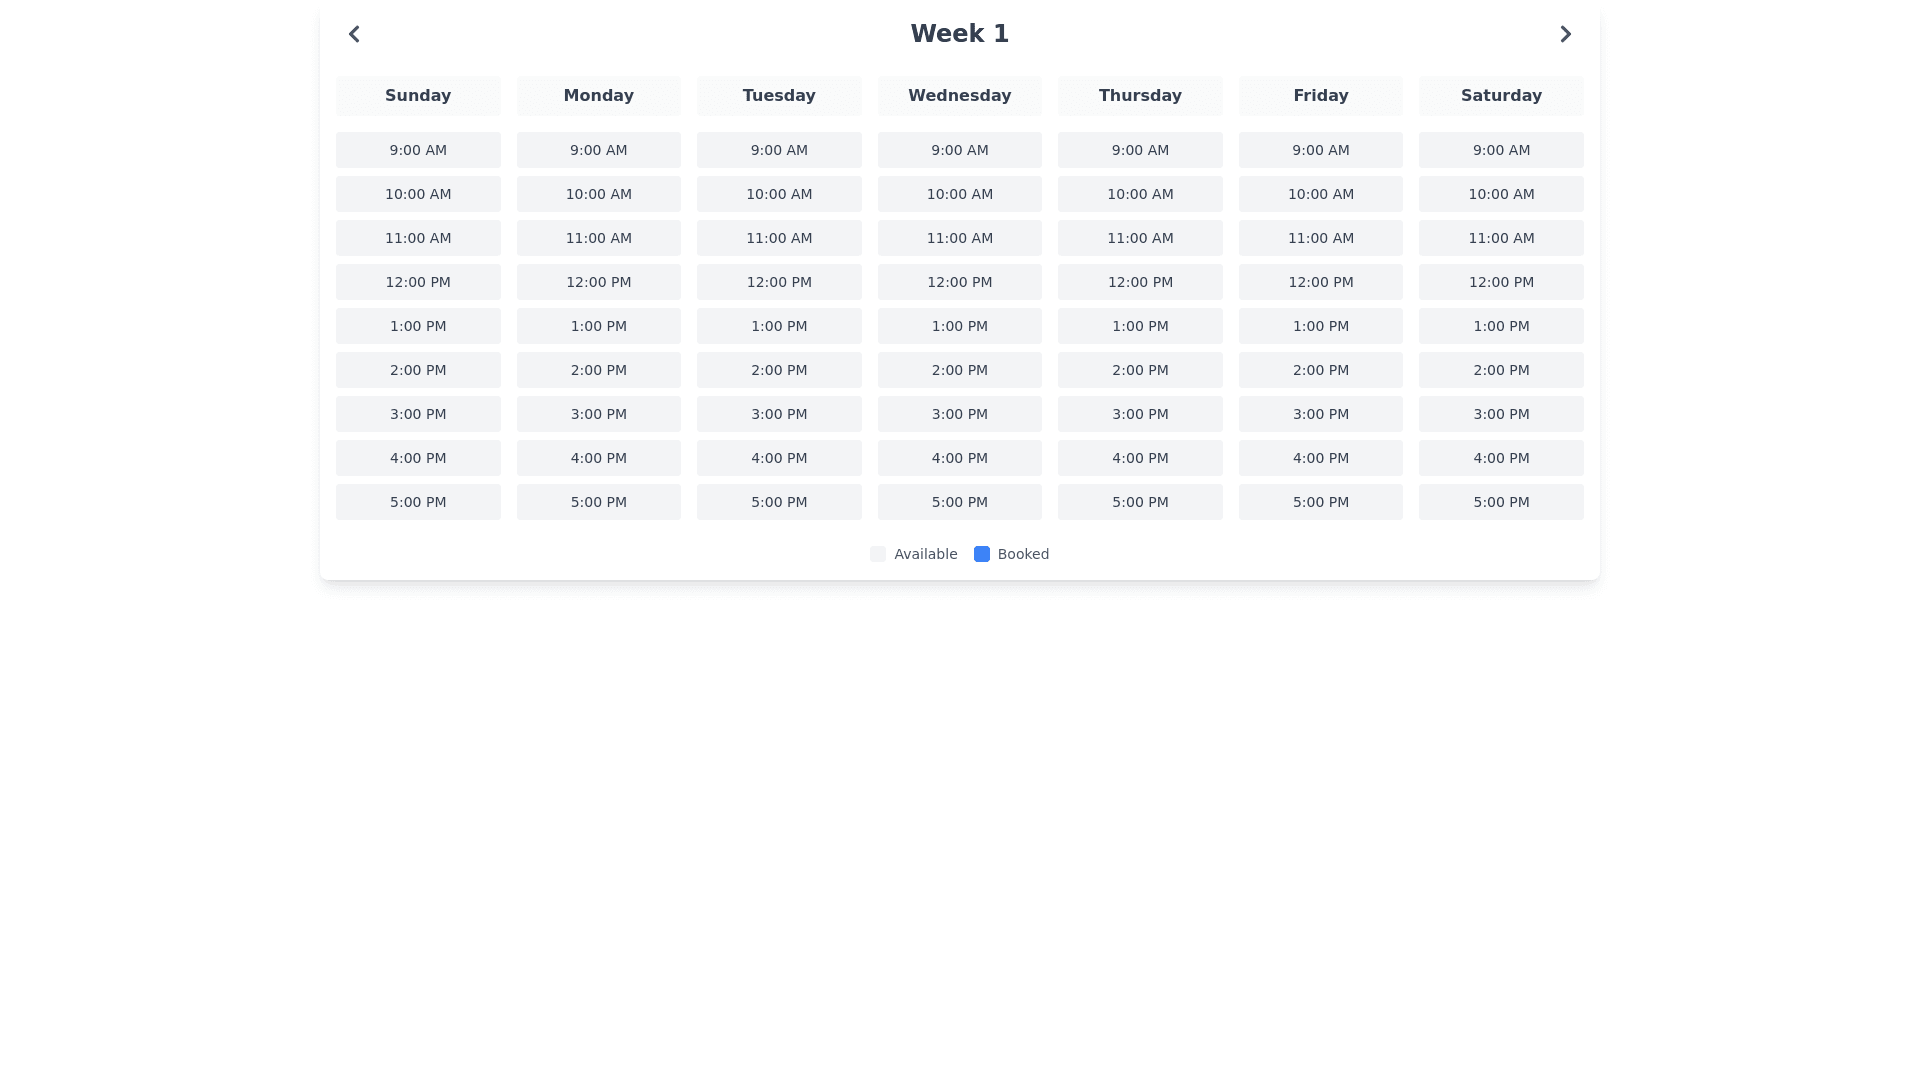The height and width of the screenshot is (1080, 1920).
Task: Click the blue Booked legend swatch
Action: (981, 554)
